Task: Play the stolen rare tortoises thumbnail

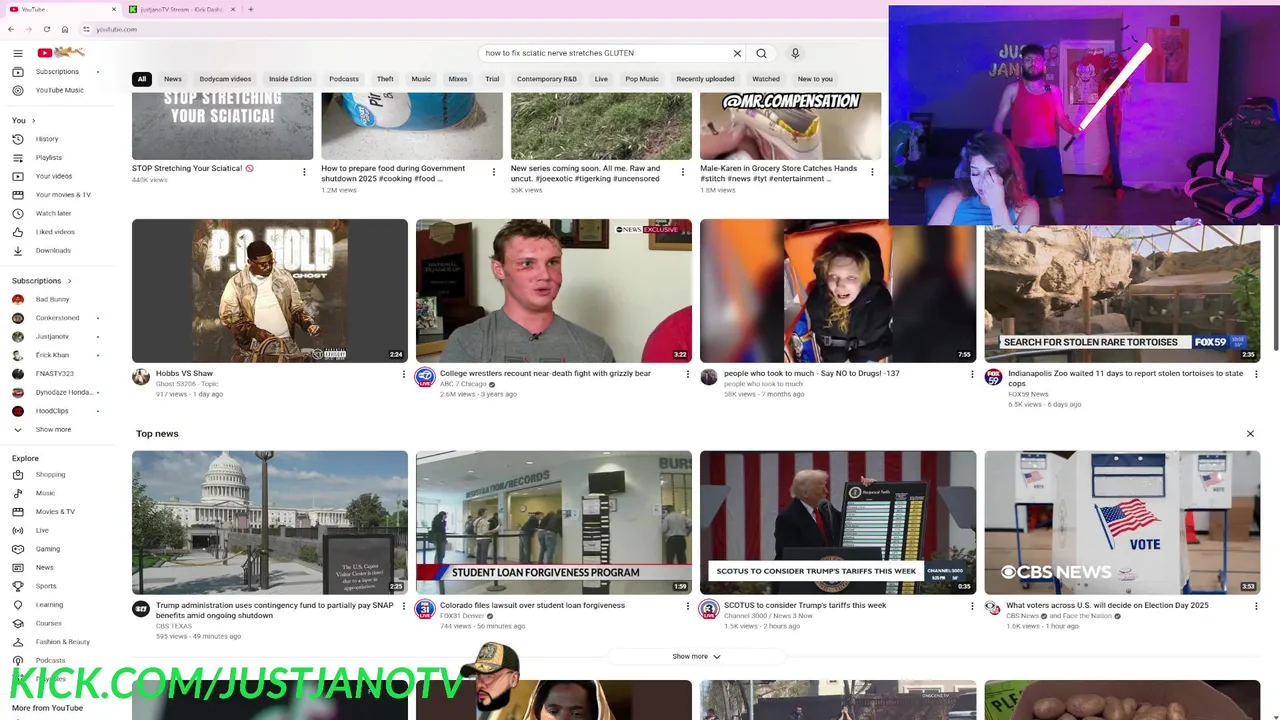Action: 1122,295
